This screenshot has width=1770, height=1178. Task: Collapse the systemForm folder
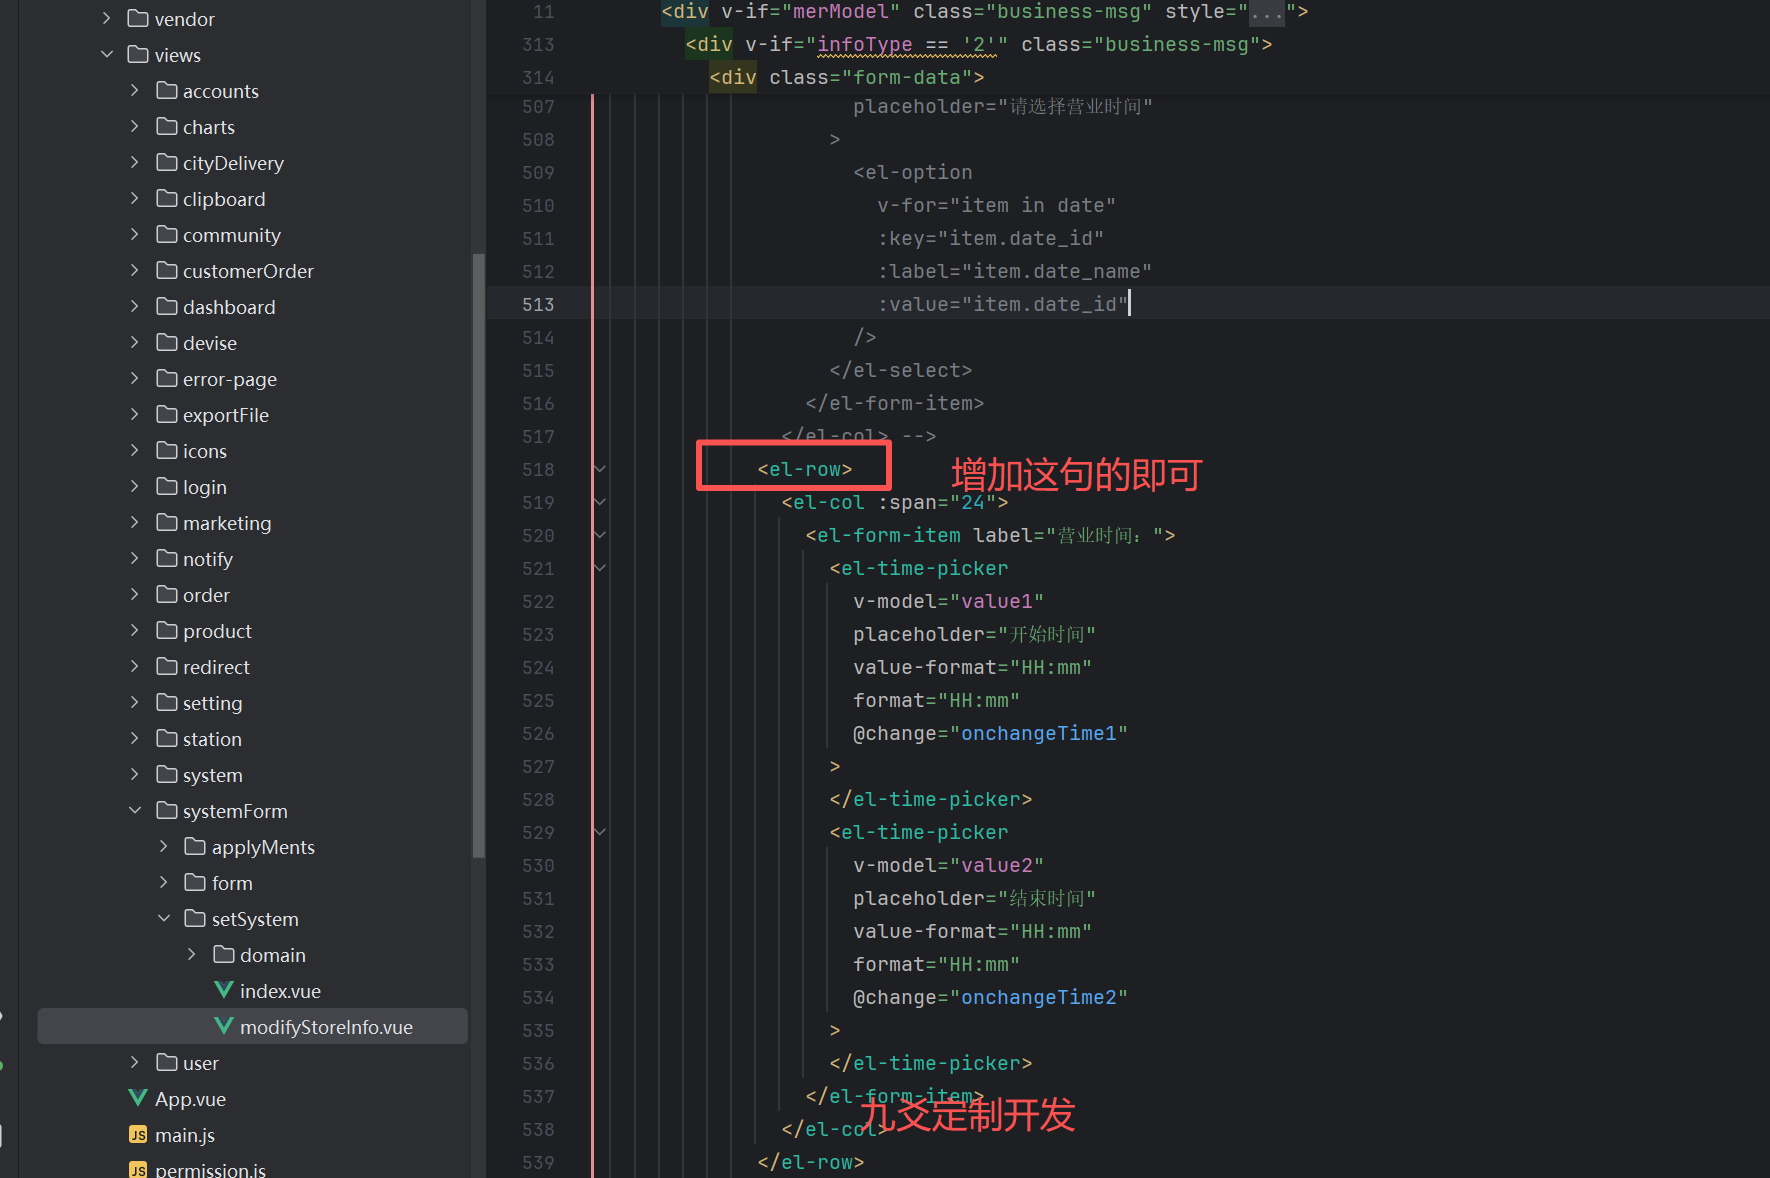tap(135, 810)
